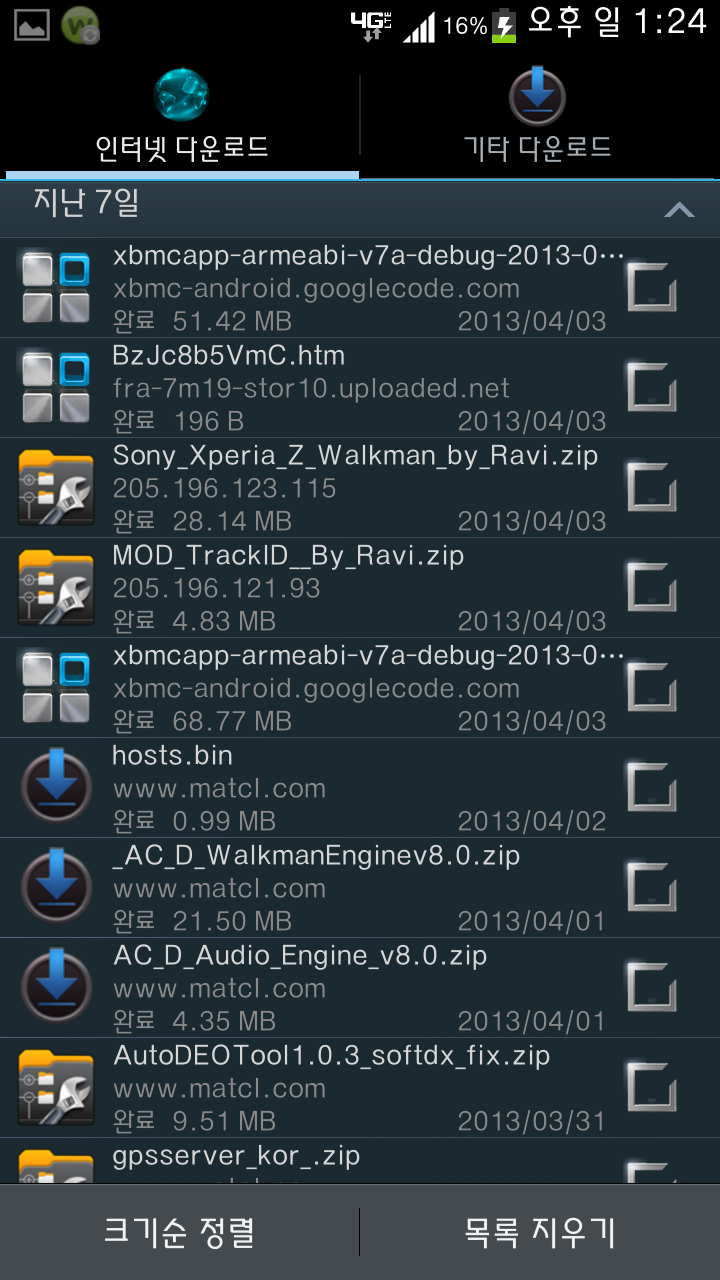Tap the download icon for _AC_D_WalkmanEnginev8.0.zip

coord(56,888)
